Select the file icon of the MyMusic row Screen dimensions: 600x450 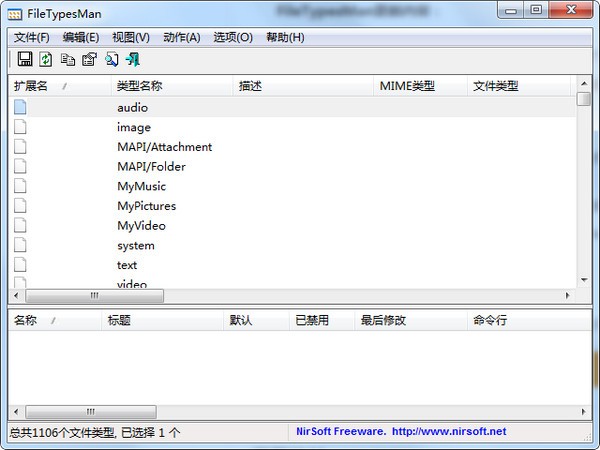pos(20,186)
